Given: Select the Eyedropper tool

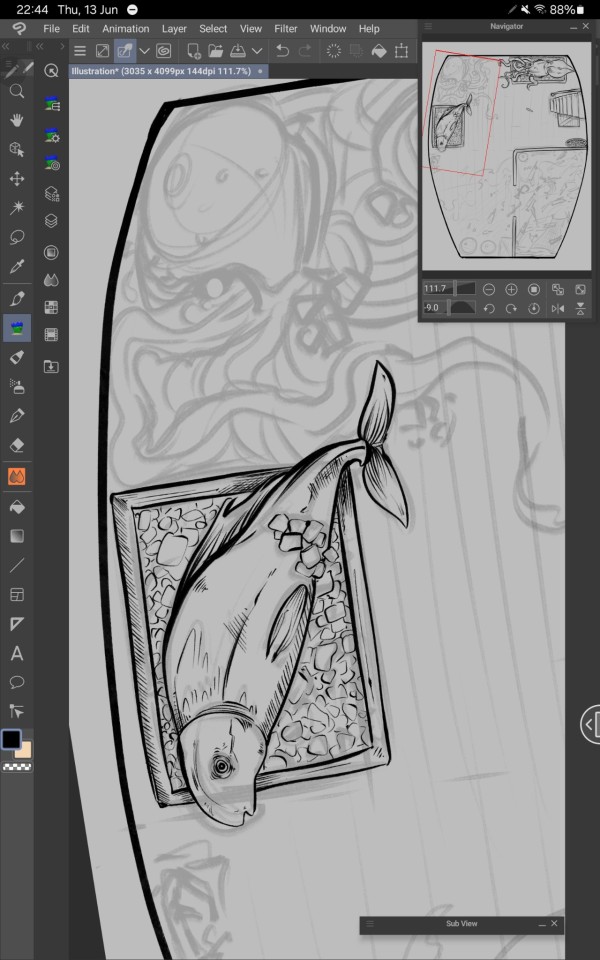Looking at the screenshot, I should point(17,267).
